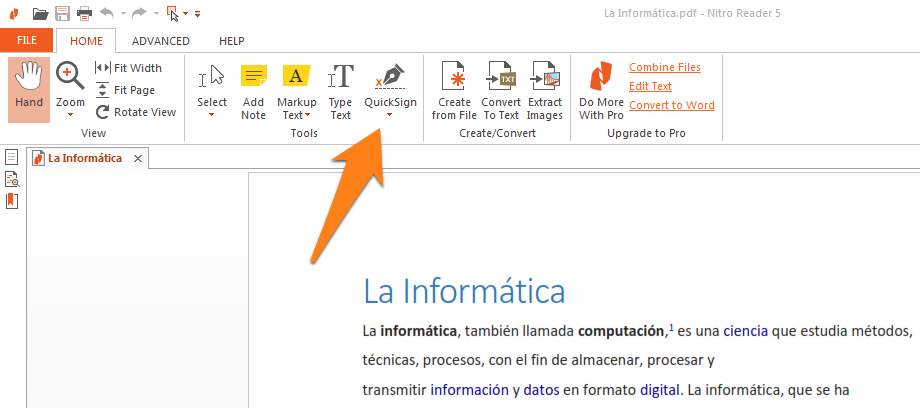Open the Bookmarks sidebar panel
Screen dimensions: 920x408
[12, 201]
